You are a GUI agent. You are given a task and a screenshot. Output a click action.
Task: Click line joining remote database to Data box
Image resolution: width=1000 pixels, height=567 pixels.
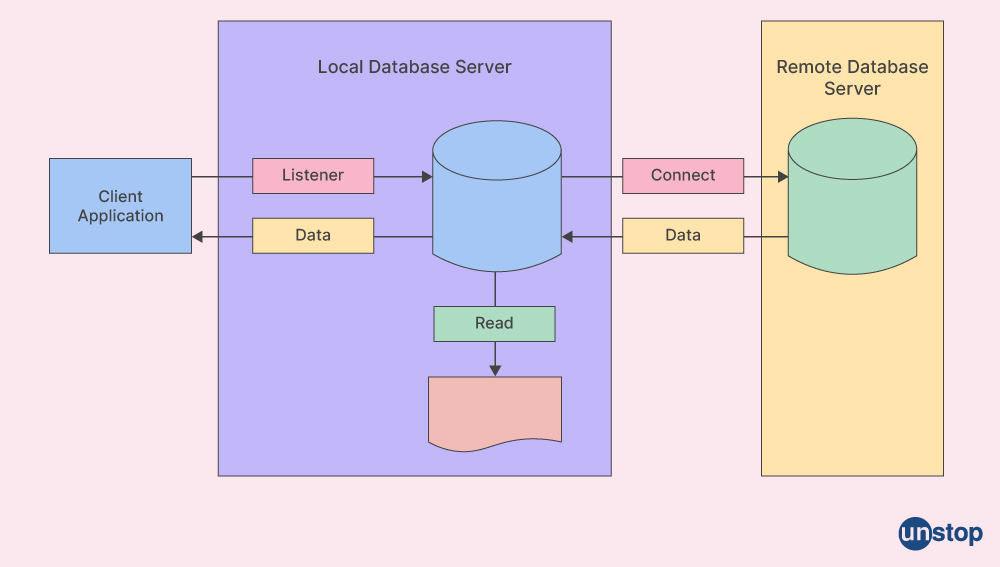point(766,237)
